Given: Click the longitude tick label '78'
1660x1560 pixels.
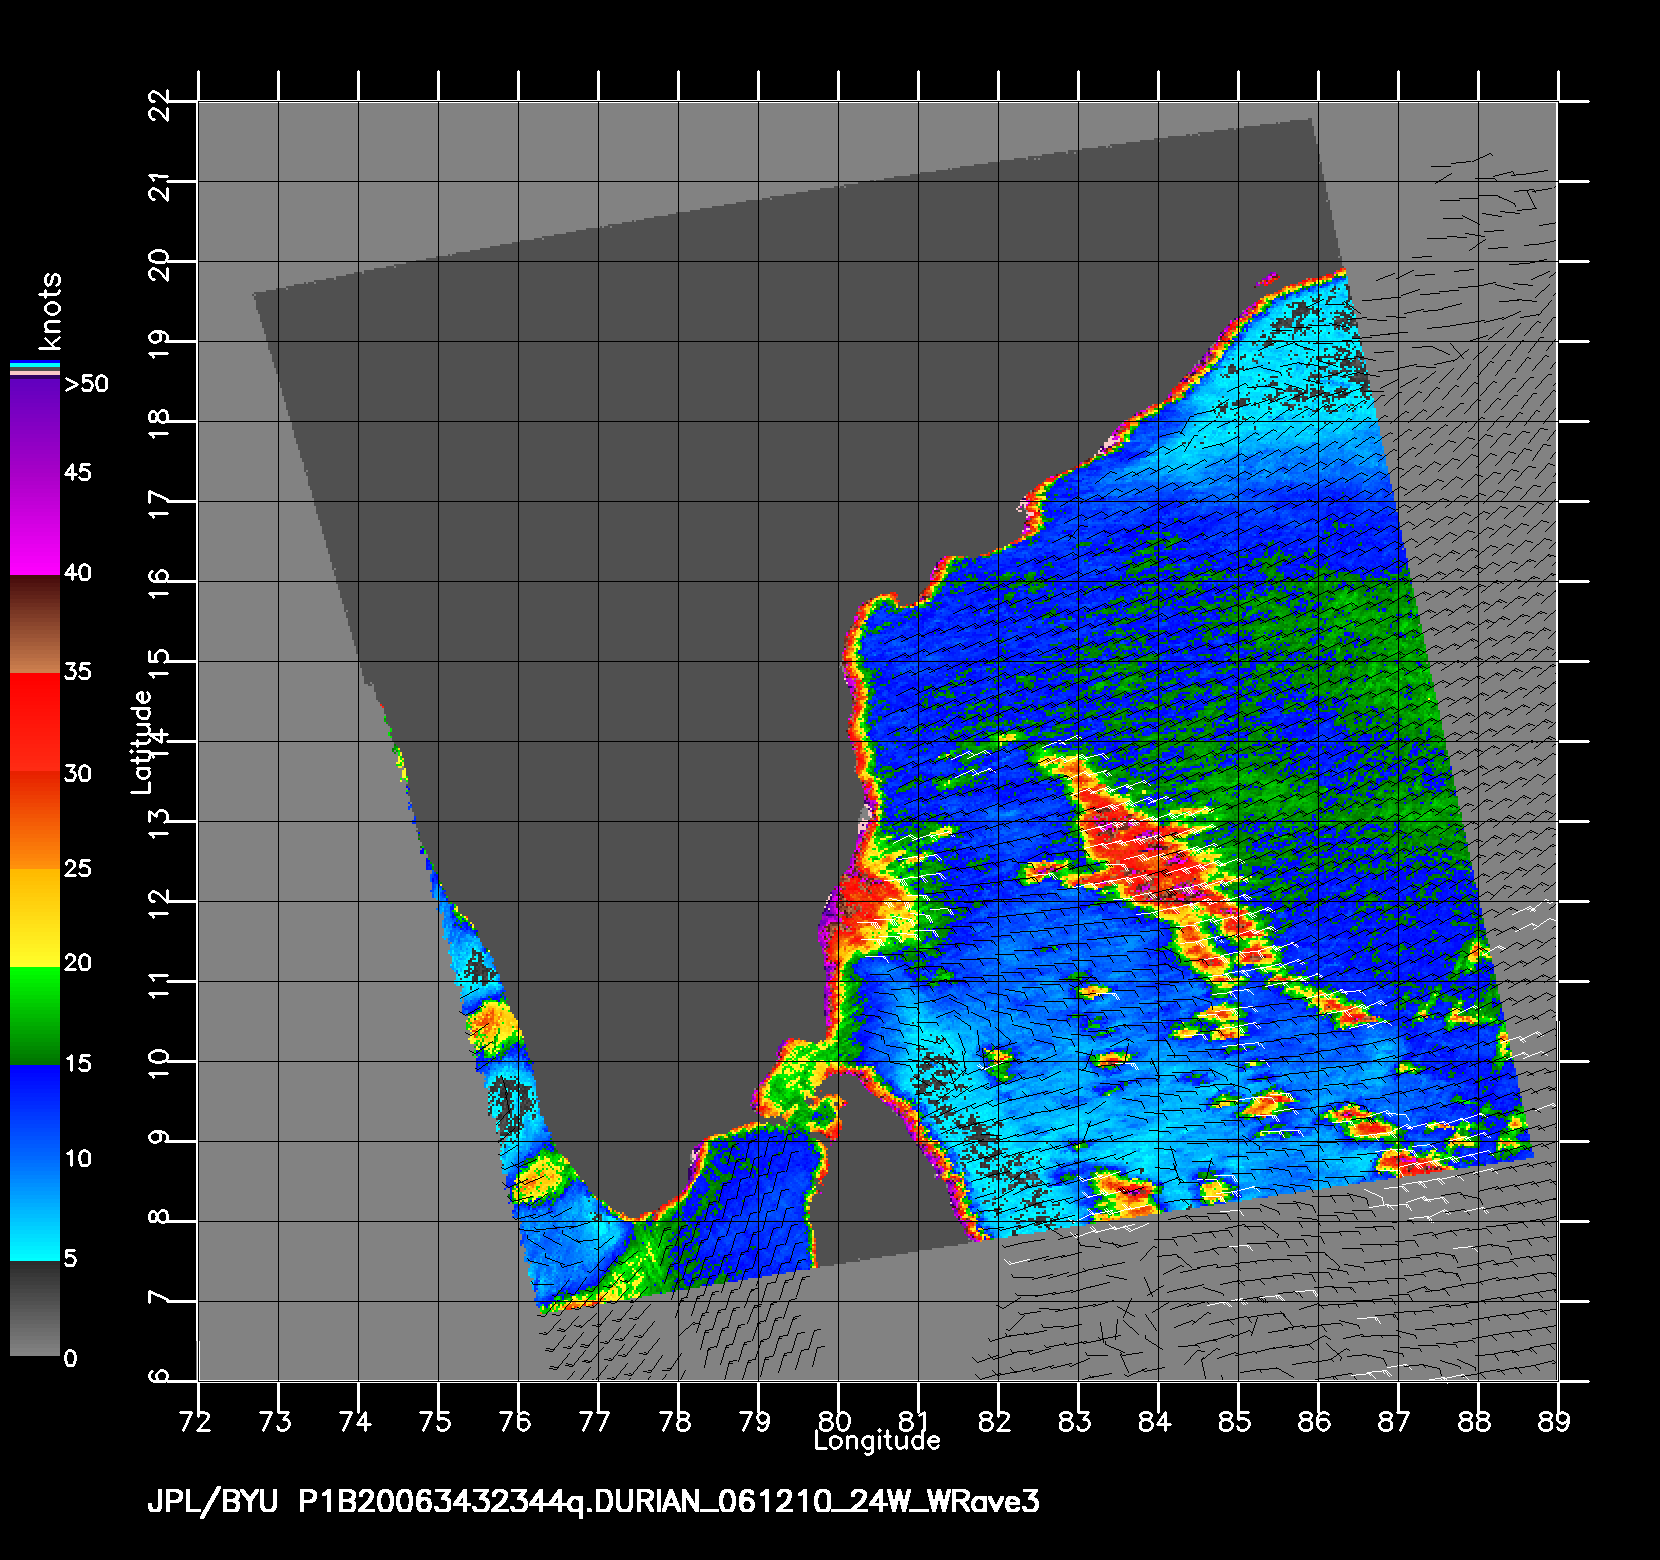Looking at the screenshot, I should point(677,1422).
